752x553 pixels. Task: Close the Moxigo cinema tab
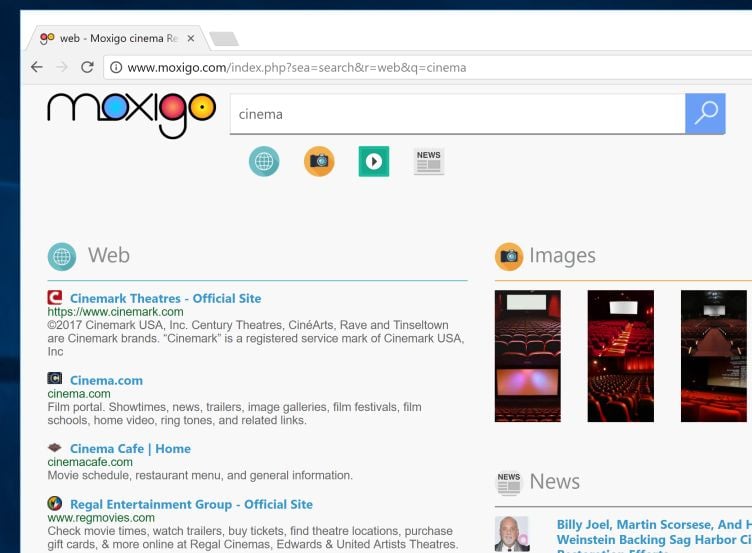(x=191, y=38)
